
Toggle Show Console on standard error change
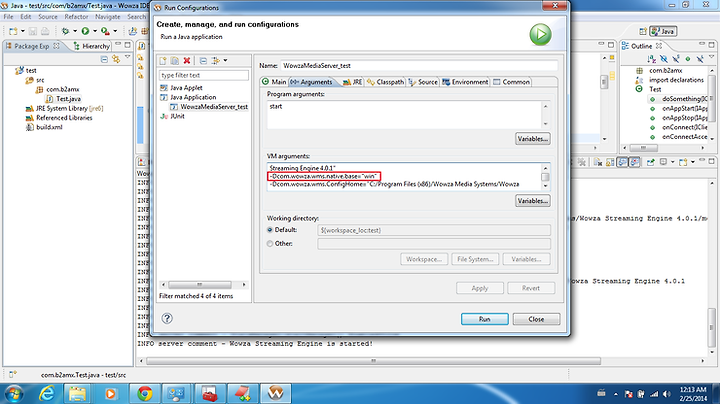[x=635, y=162]
